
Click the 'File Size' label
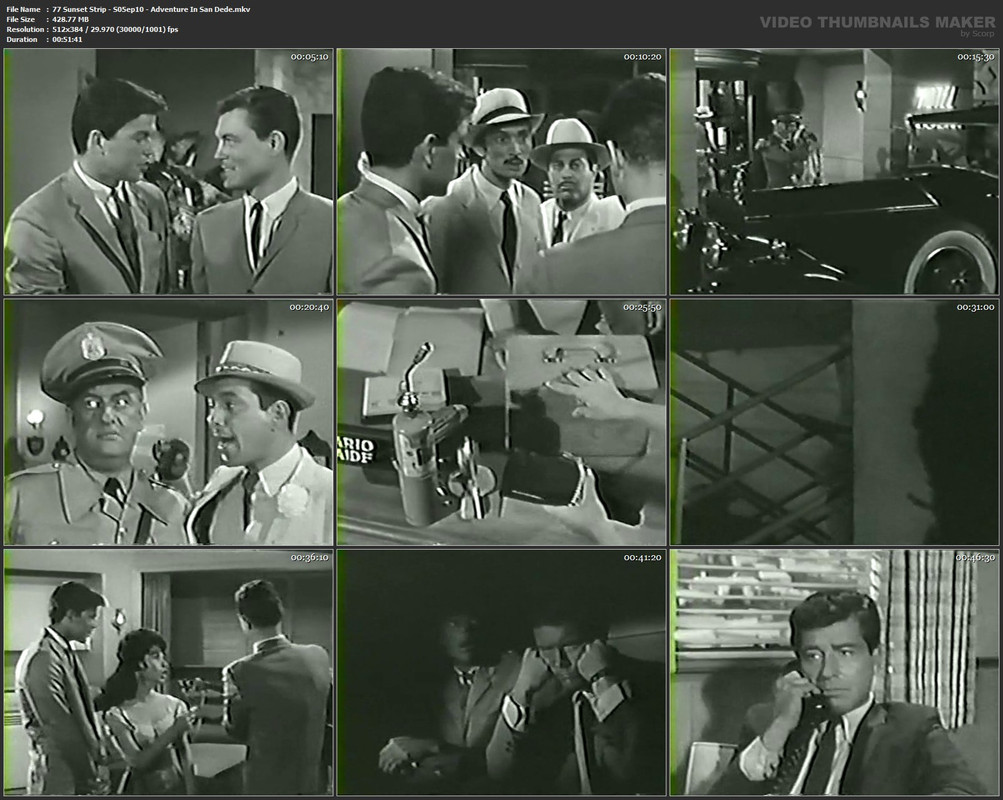pyautogui.click(x=20, y=19)
